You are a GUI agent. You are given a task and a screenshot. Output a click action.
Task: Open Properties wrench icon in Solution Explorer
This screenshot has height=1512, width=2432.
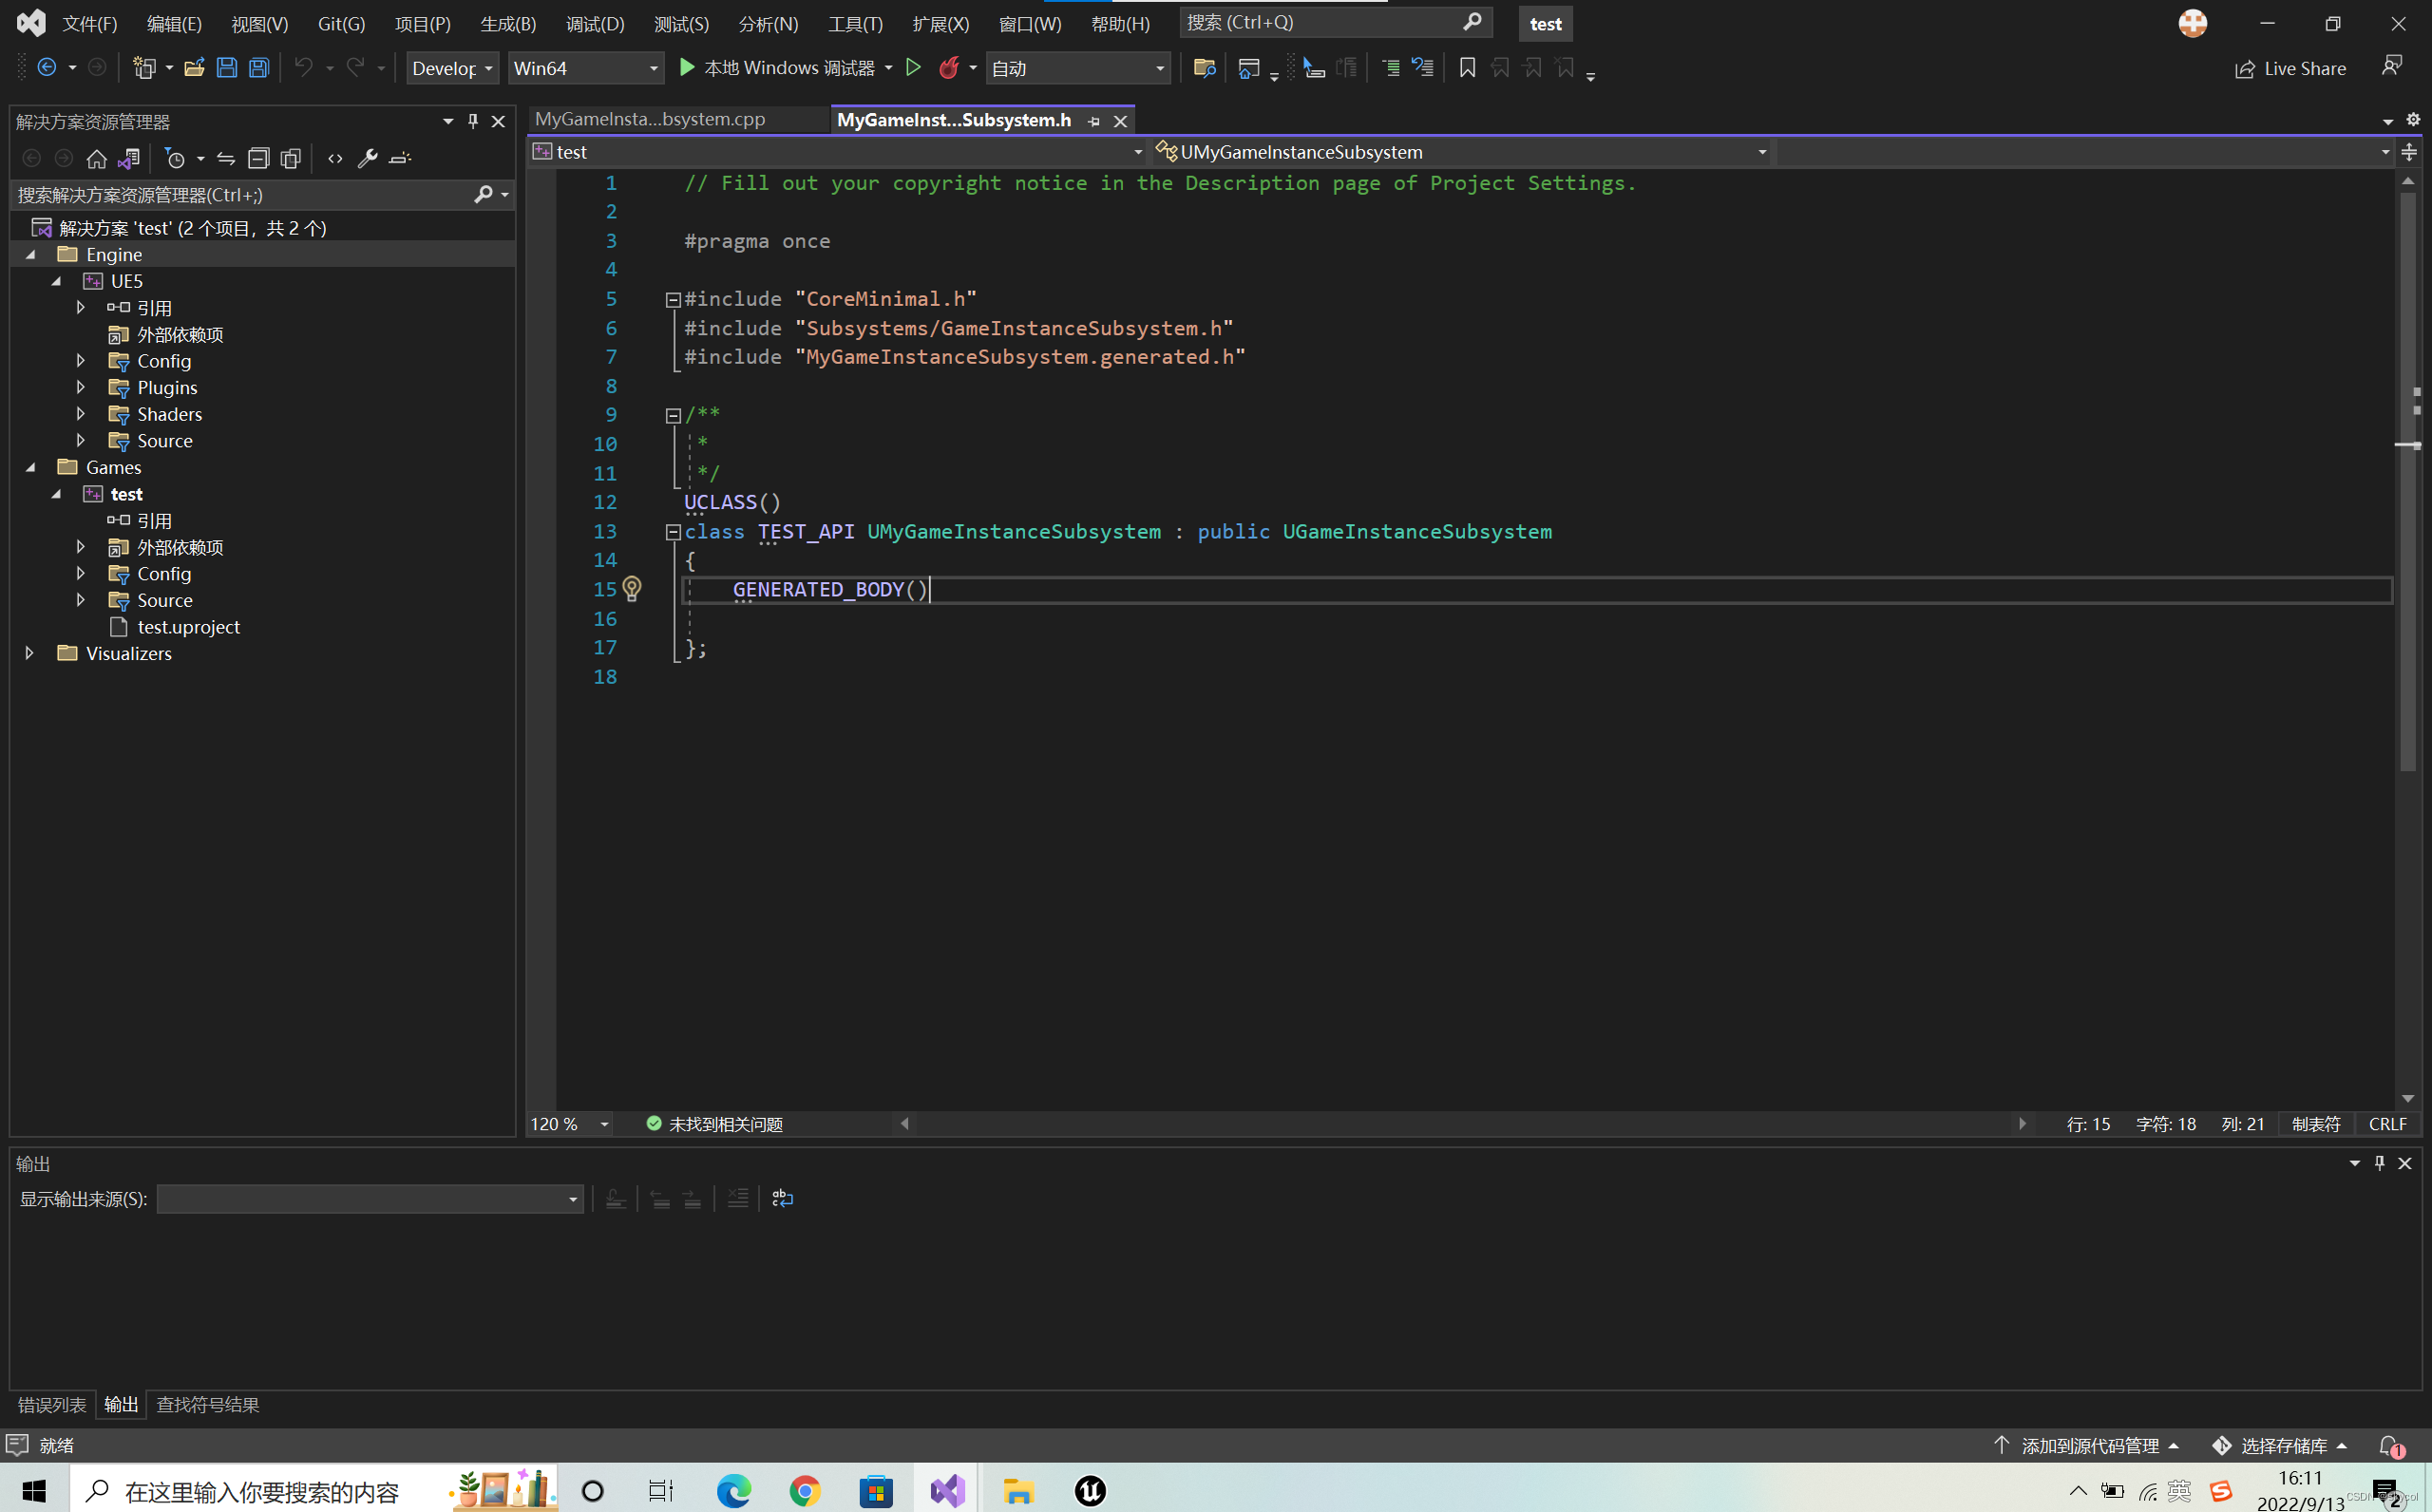pyautogui.click(x=368, y=158)
